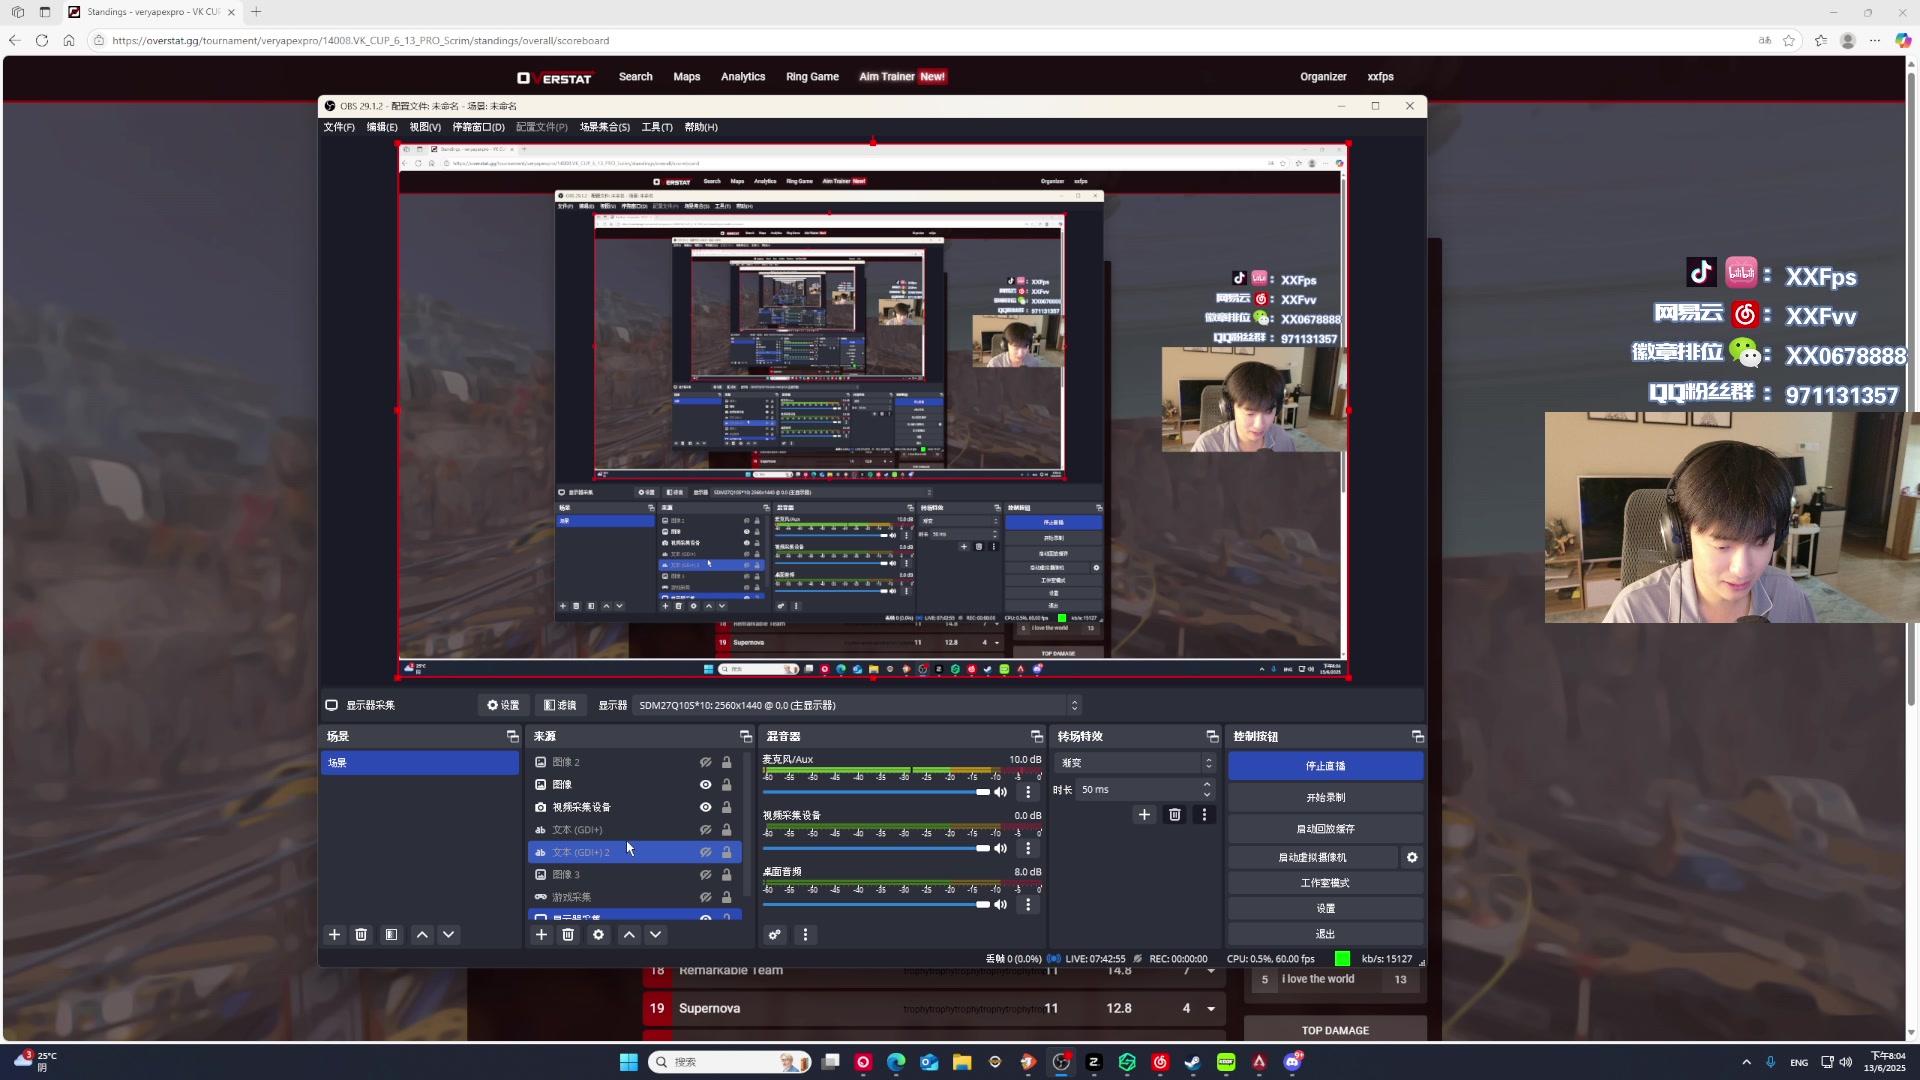The height and width of the screenshot is (1080, 1920).
Task: Increase transition 时长 stepper up arrow
Action: pos(1207,785)
